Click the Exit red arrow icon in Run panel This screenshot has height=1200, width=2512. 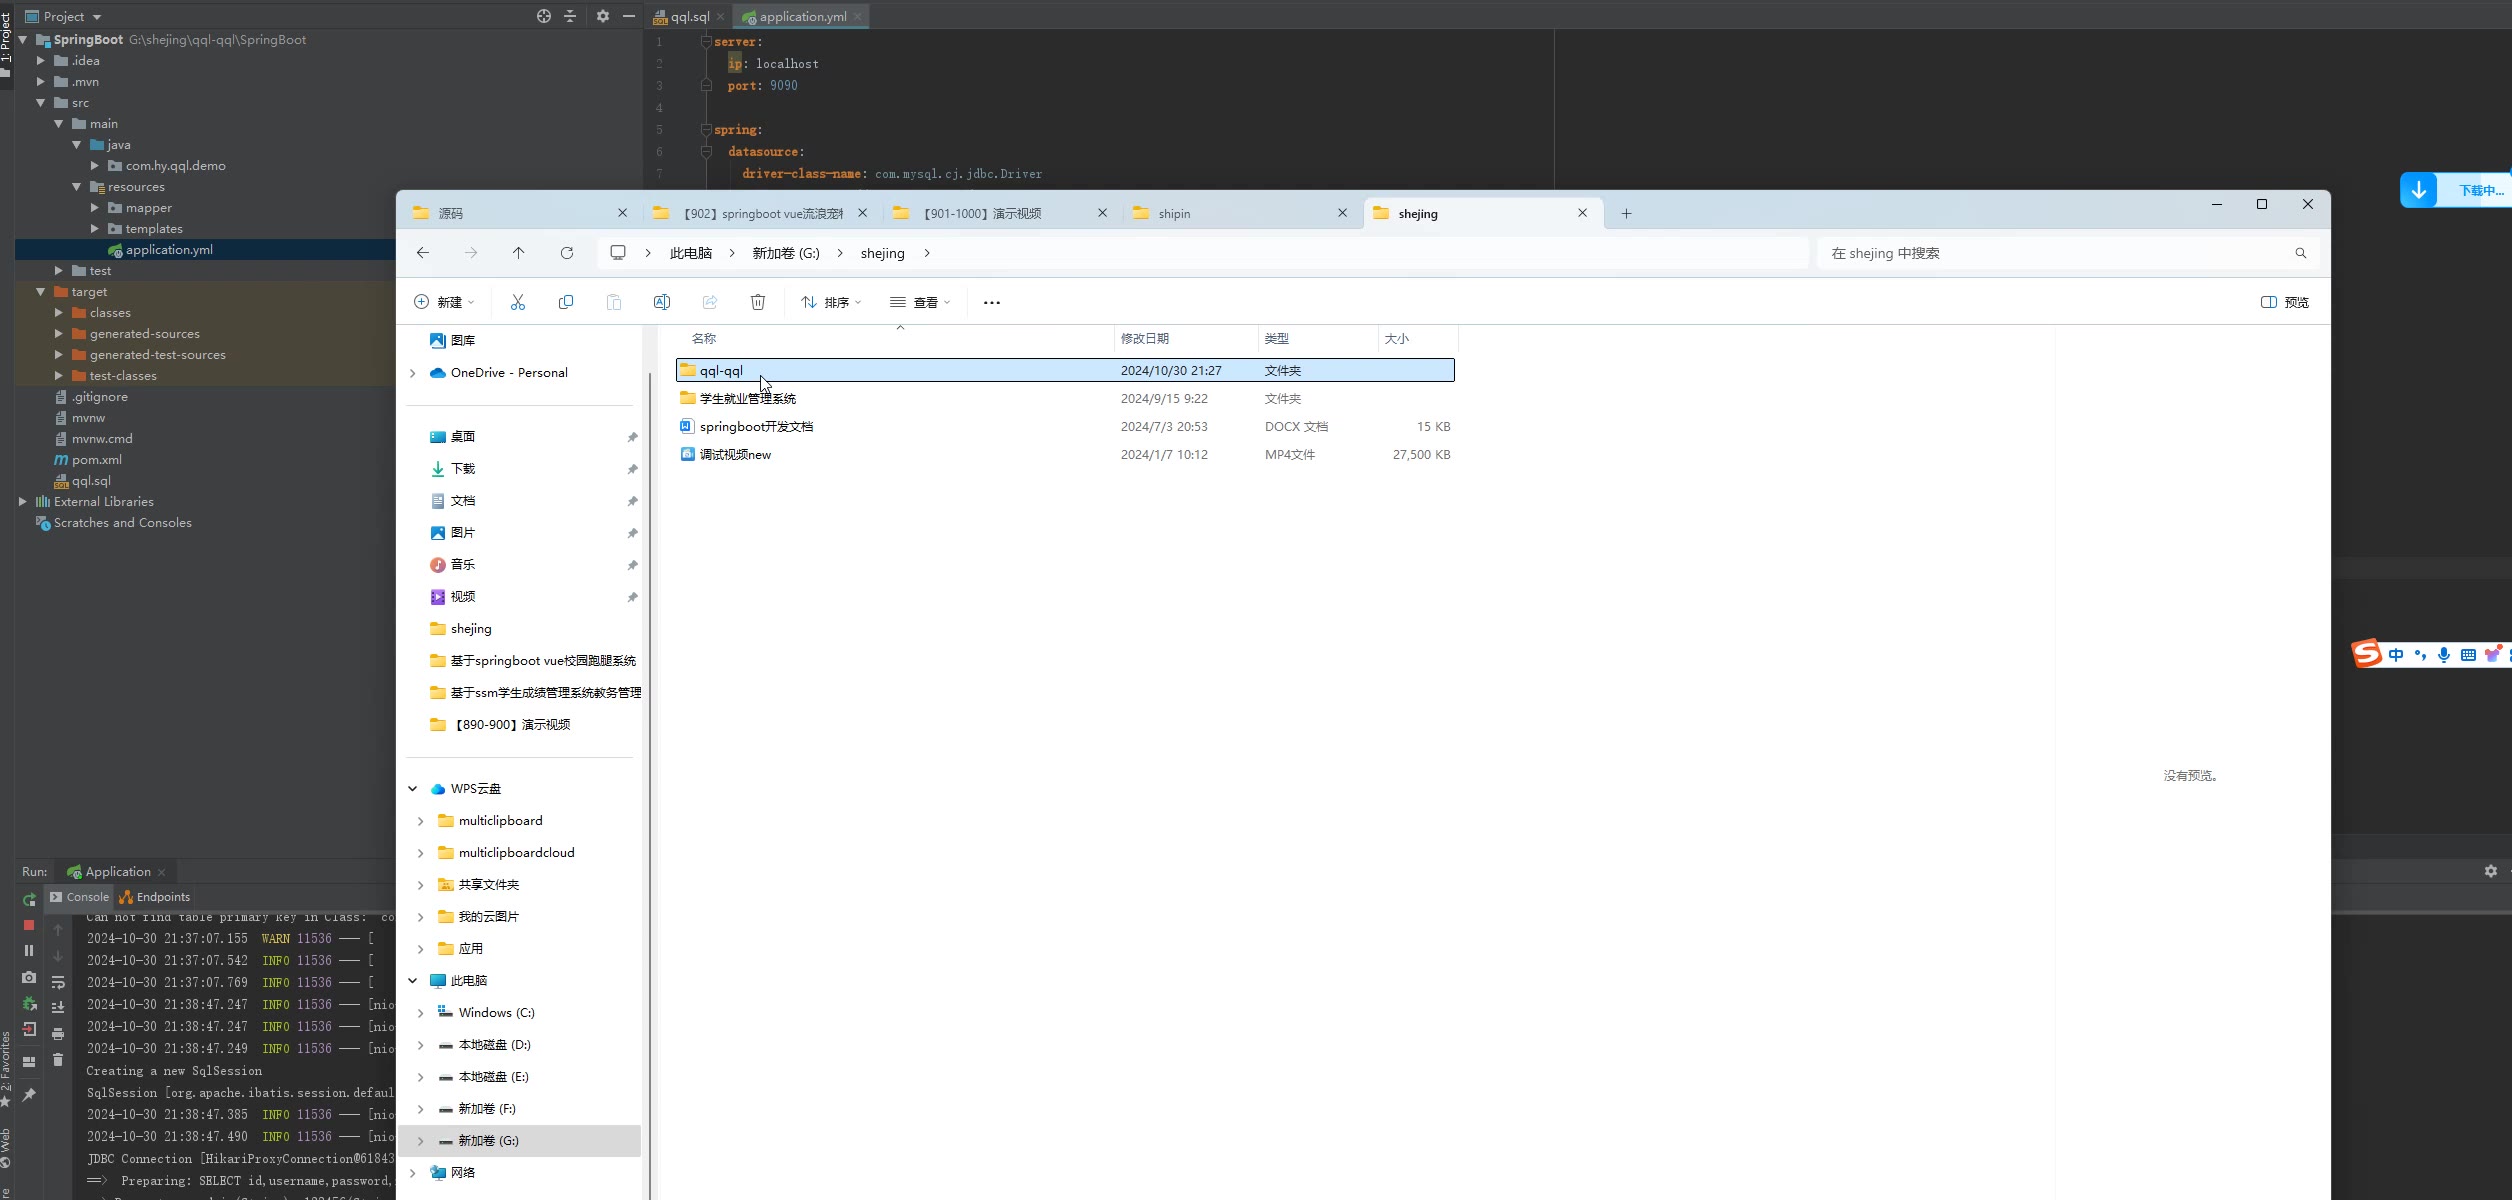click(x=29, y=1029)
